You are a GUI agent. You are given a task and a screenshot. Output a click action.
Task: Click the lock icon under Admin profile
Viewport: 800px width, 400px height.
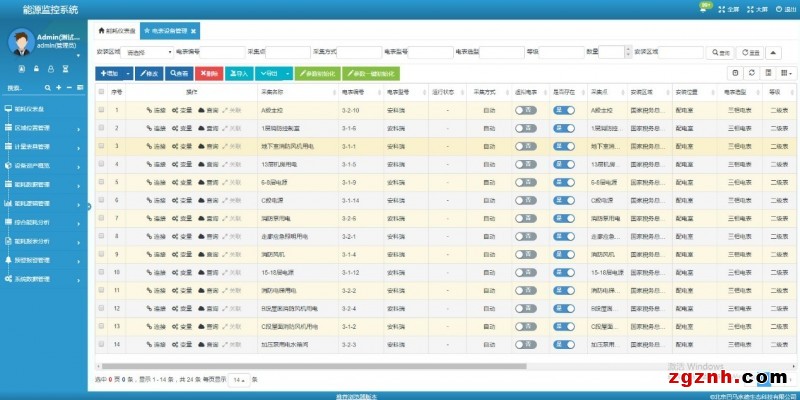[37, 69]
